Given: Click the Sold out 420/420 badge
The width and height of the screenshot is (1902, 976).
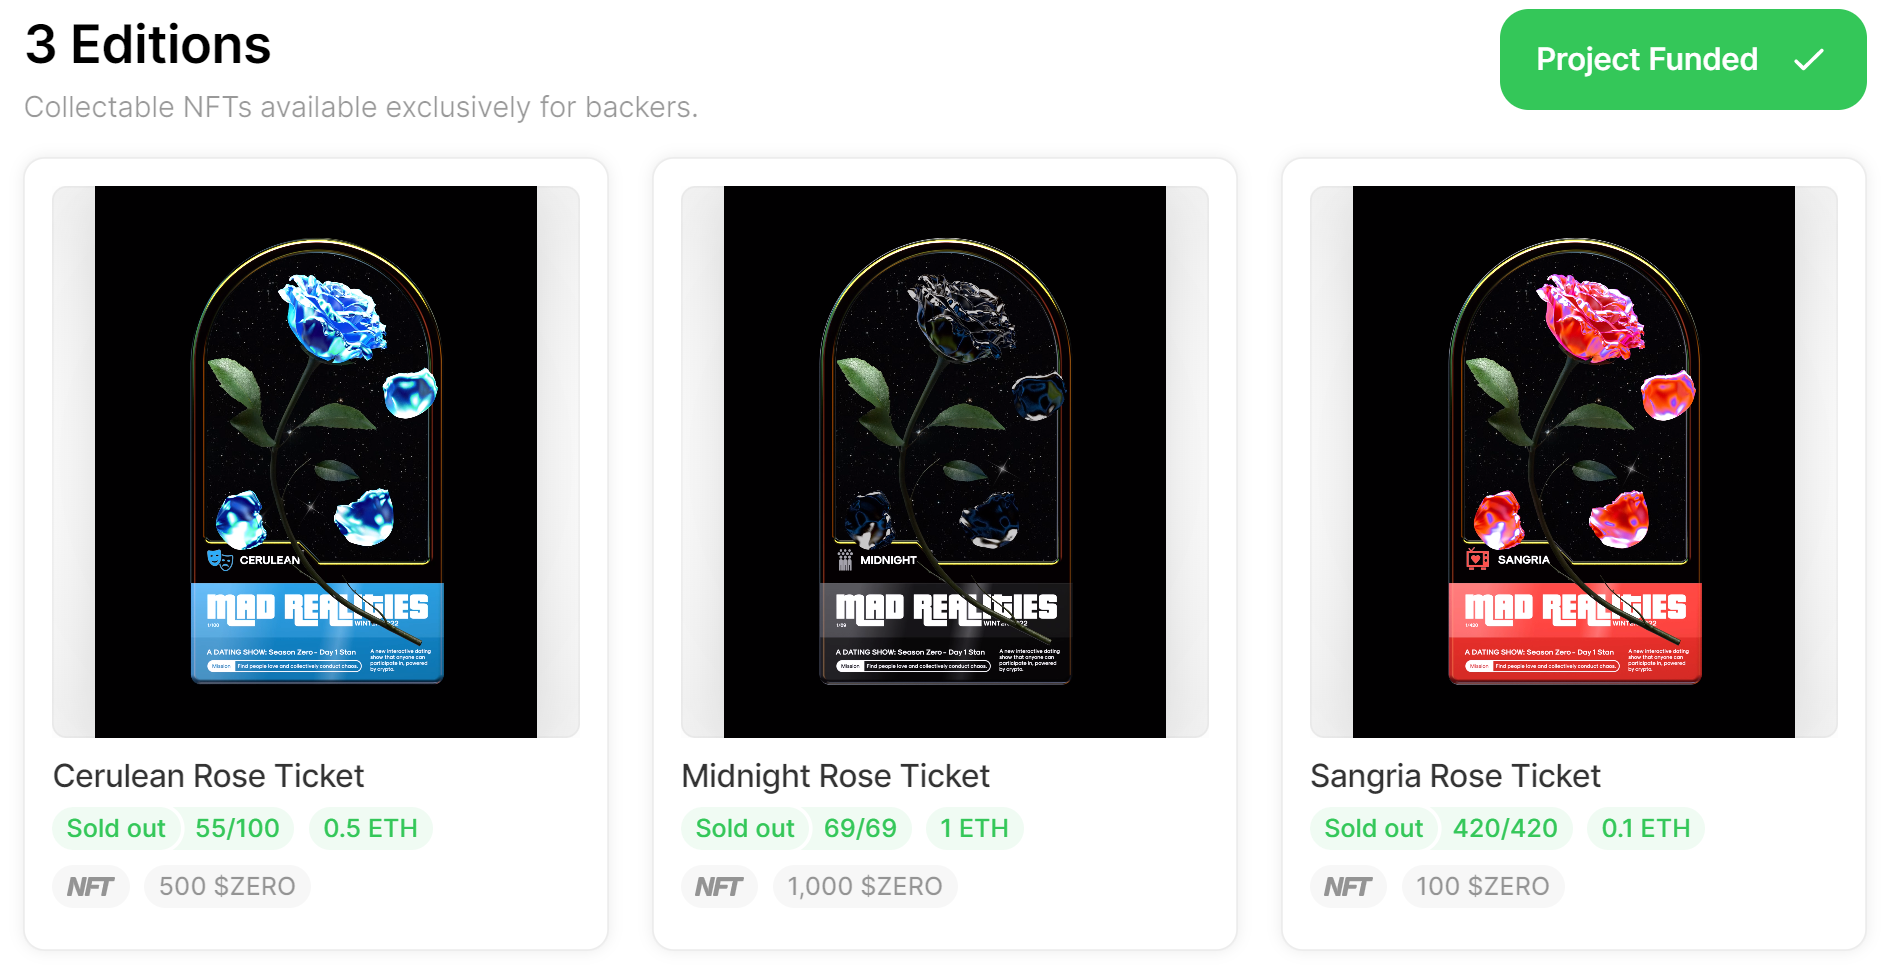Looking at the screenshot, I should pyautogui.click(x=1440, y=829).
